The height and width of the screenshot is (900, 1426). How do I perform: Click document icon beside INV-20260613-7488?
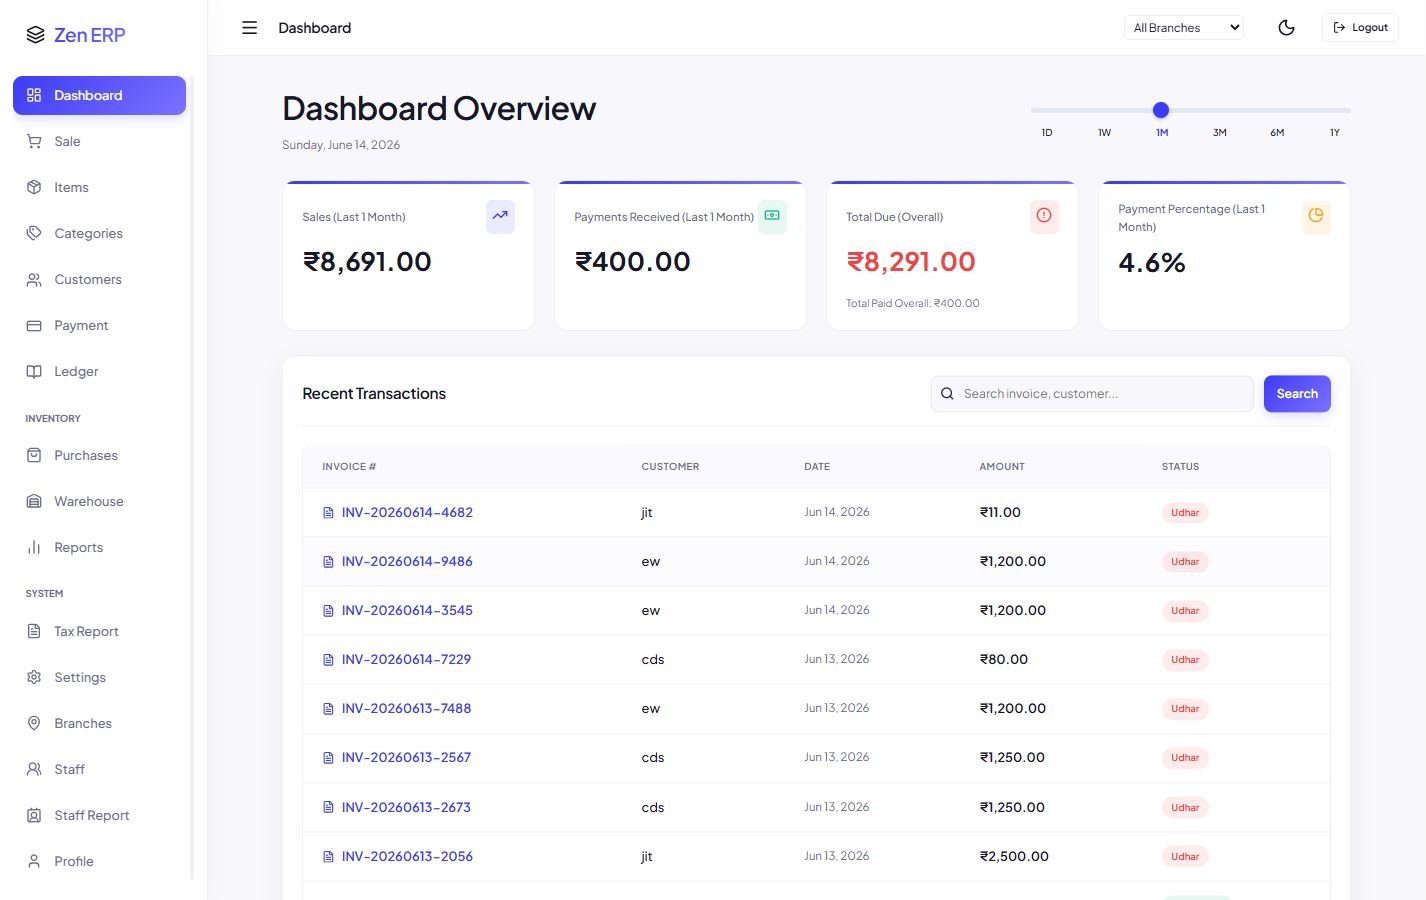[328, 709]
